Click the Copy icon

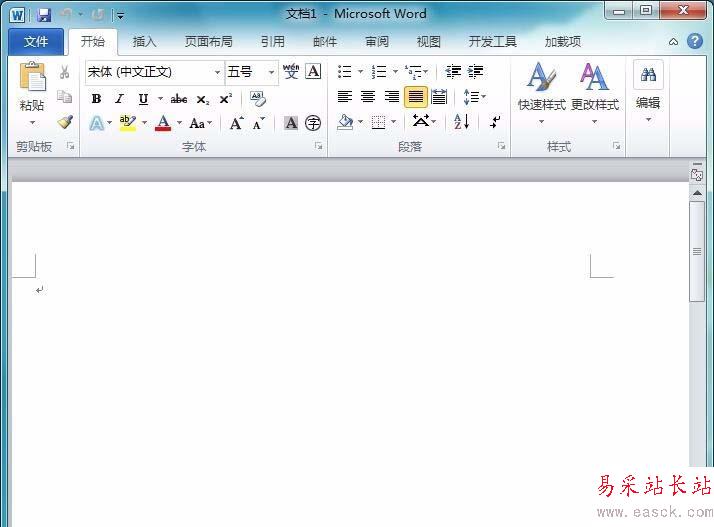[64, 97]
